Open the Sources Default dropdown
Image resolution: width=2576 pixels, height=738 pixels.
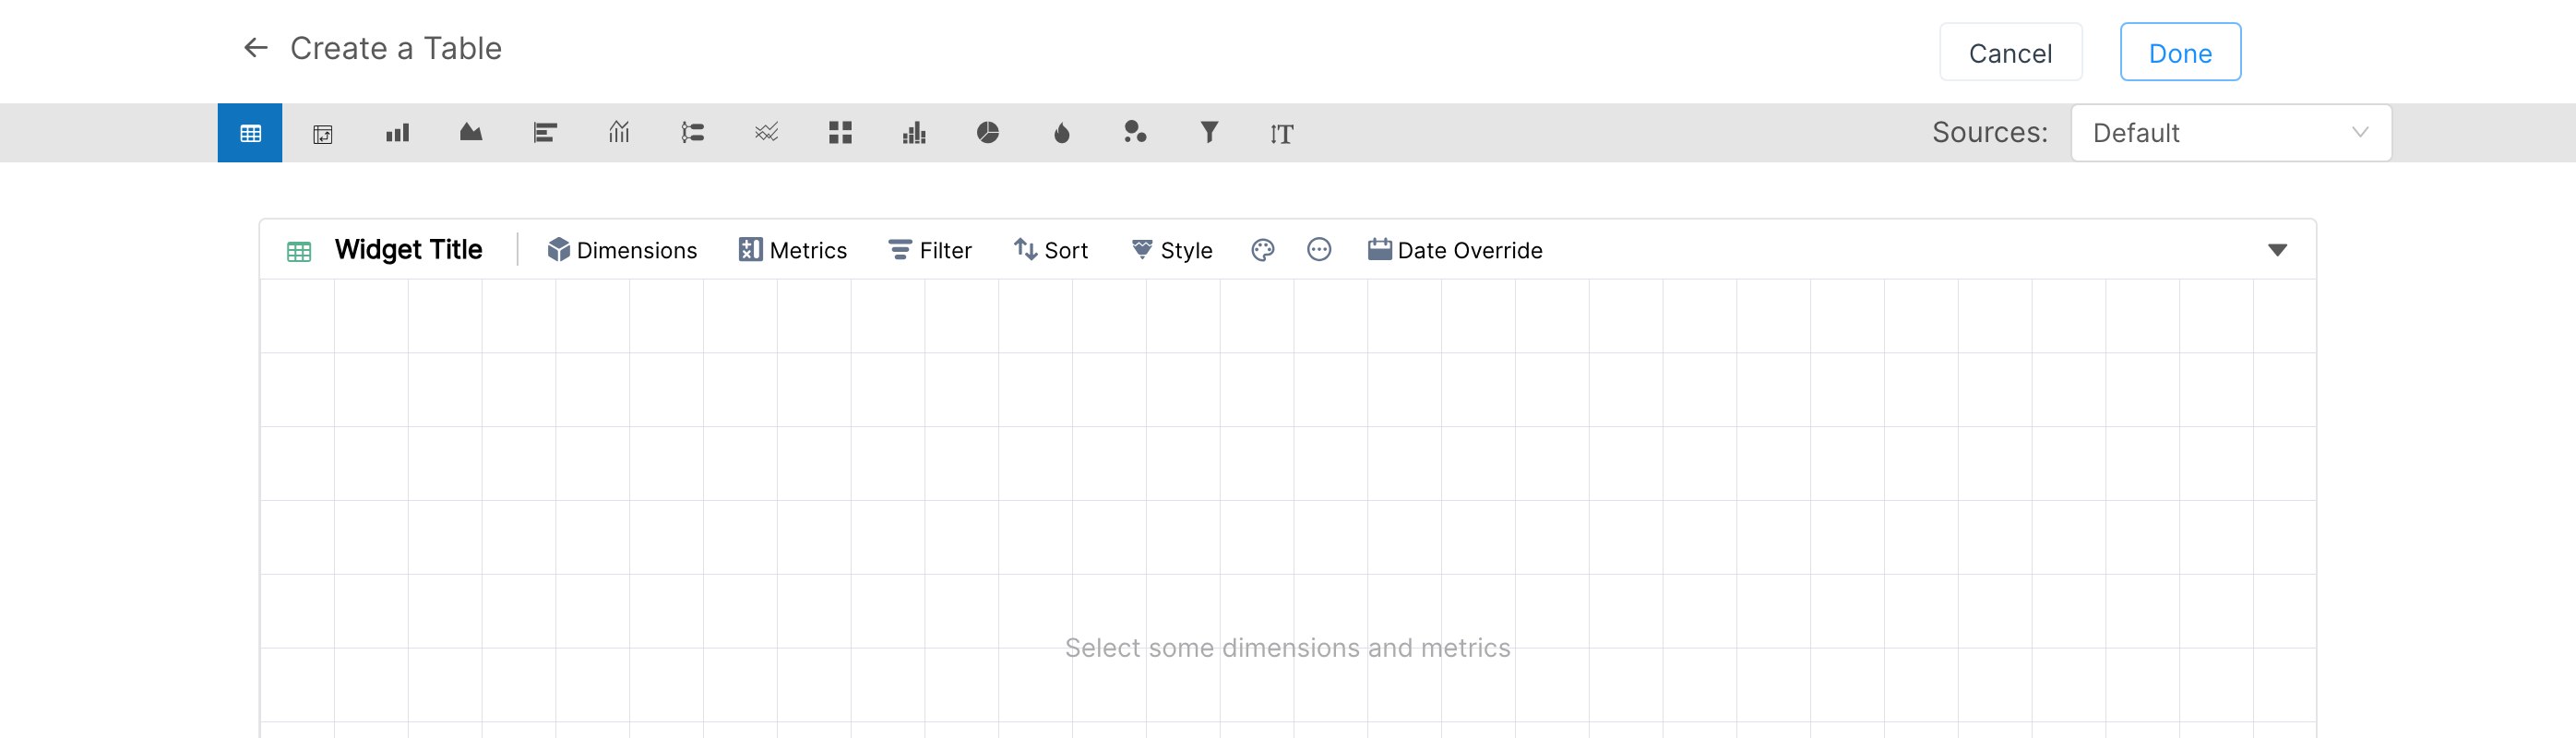[x=2231, y=133]
